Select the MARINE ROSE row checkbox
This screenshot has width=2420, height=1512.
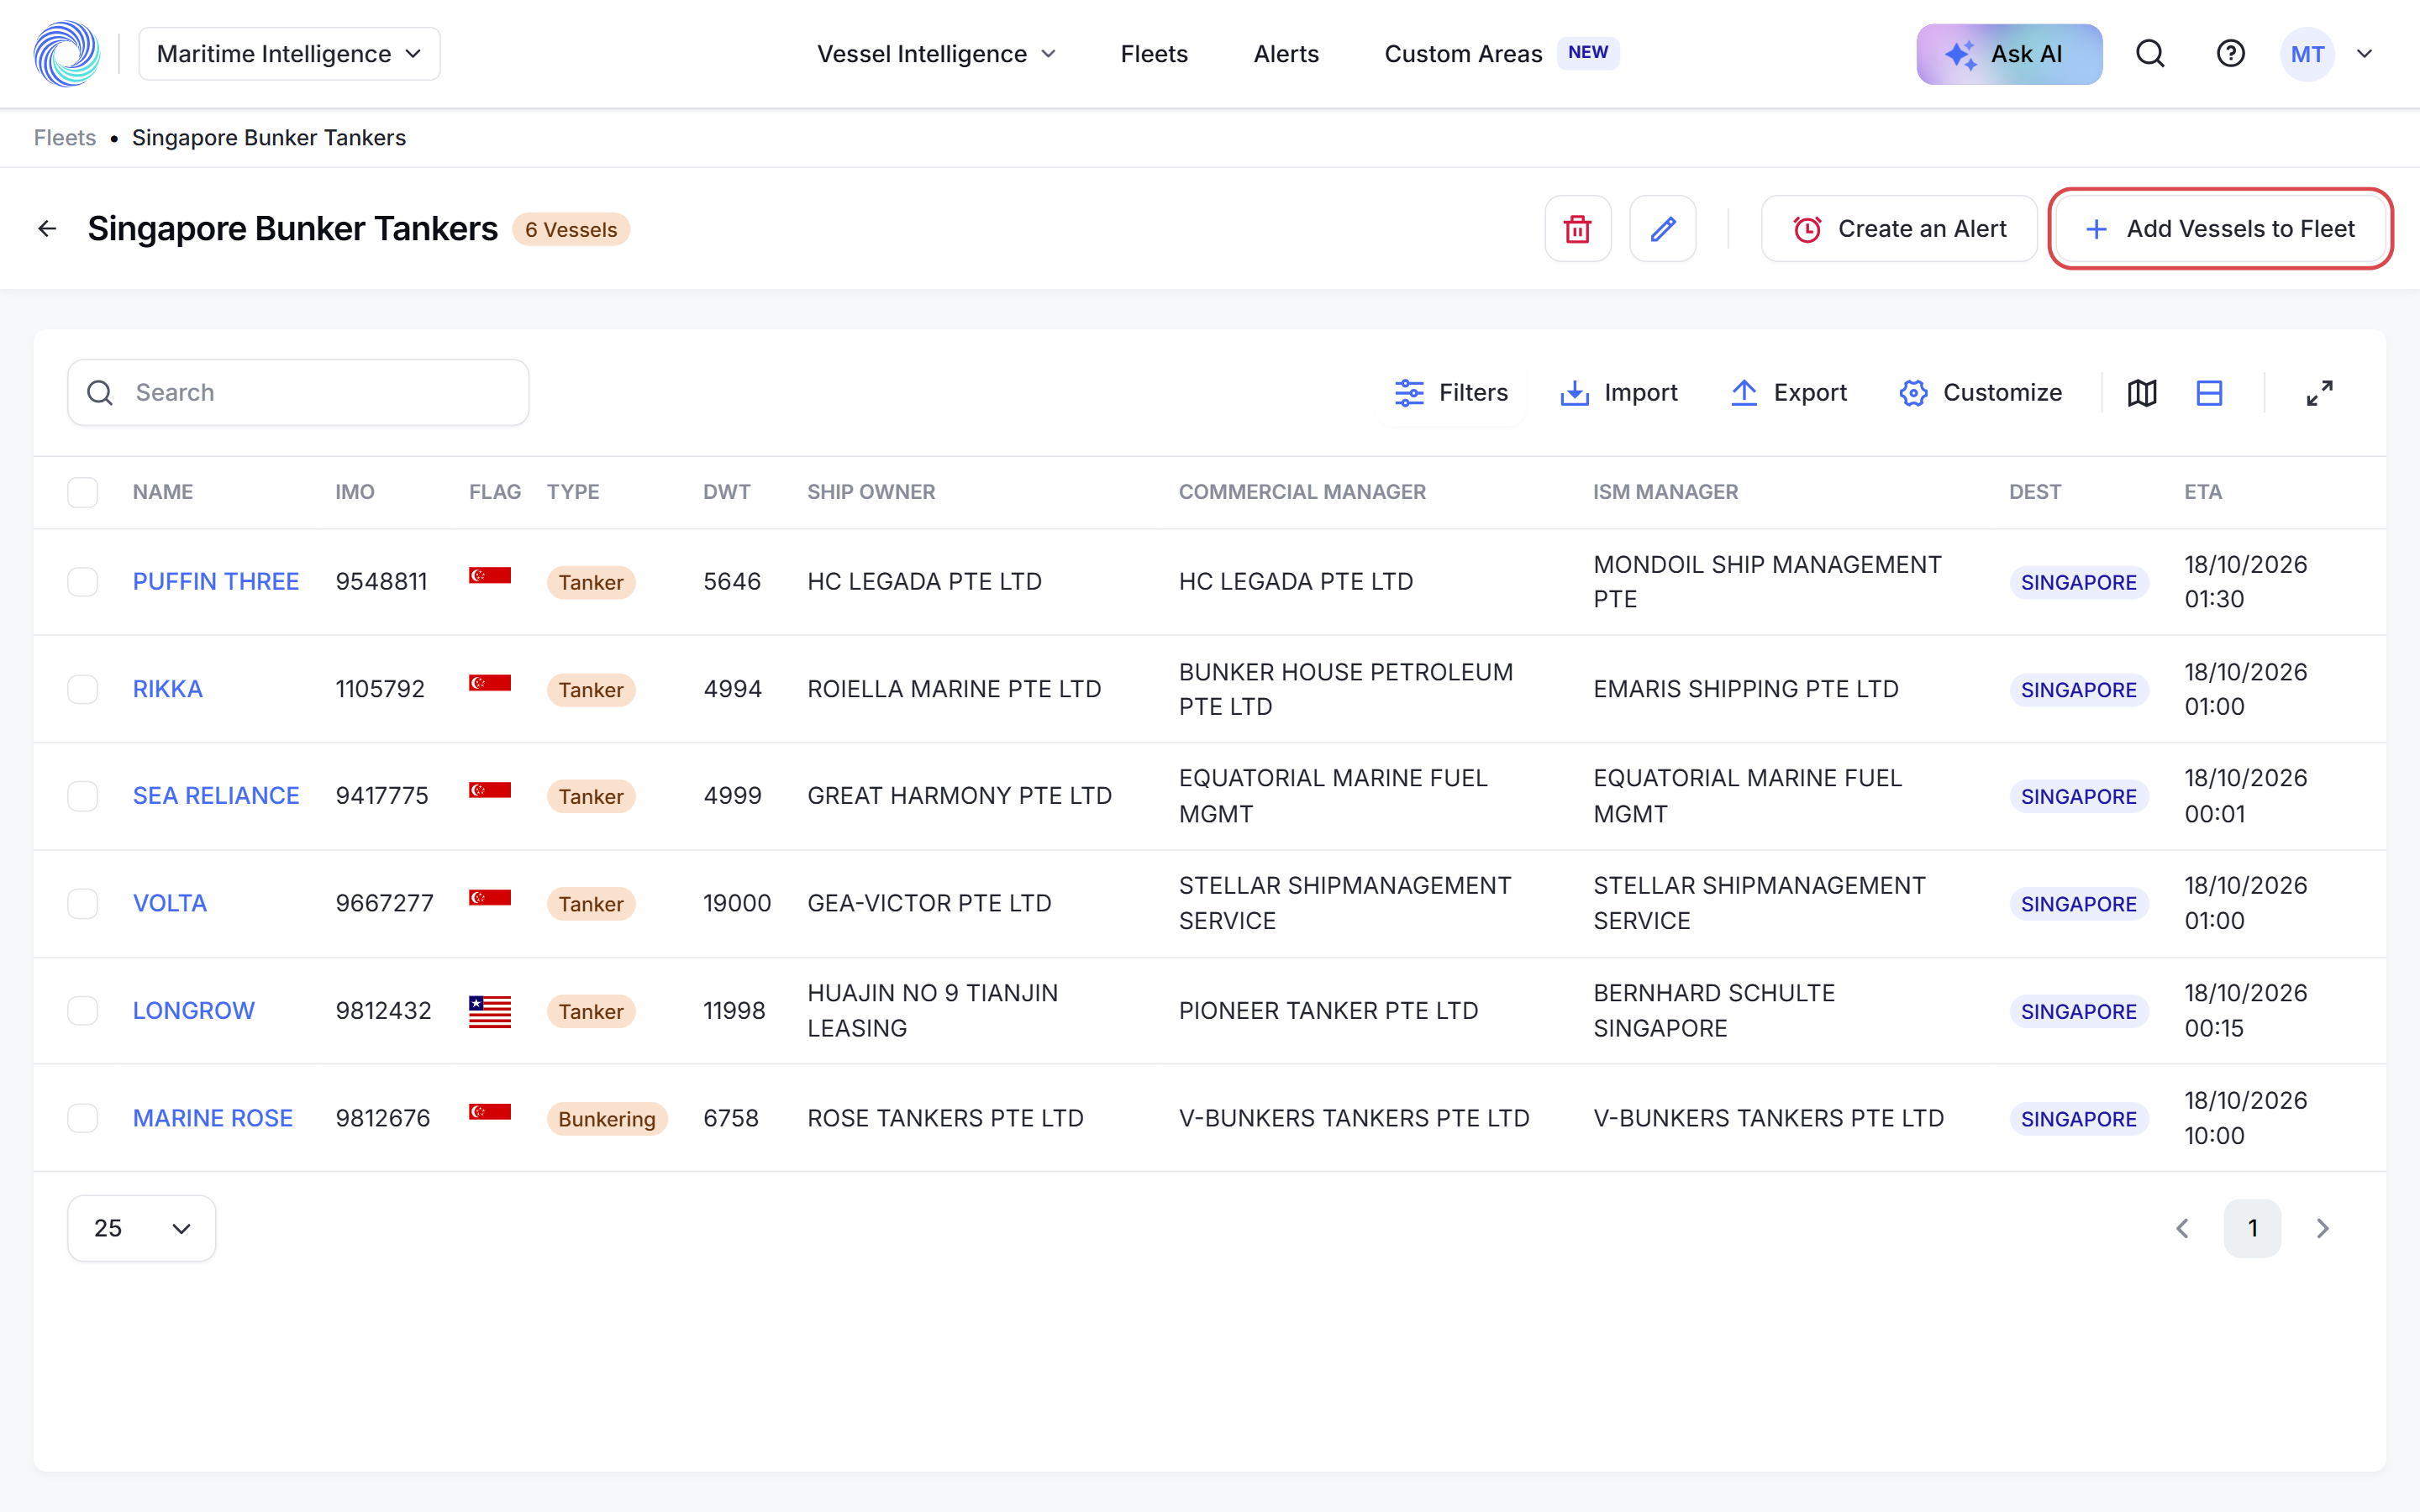tap(83, 1118)
